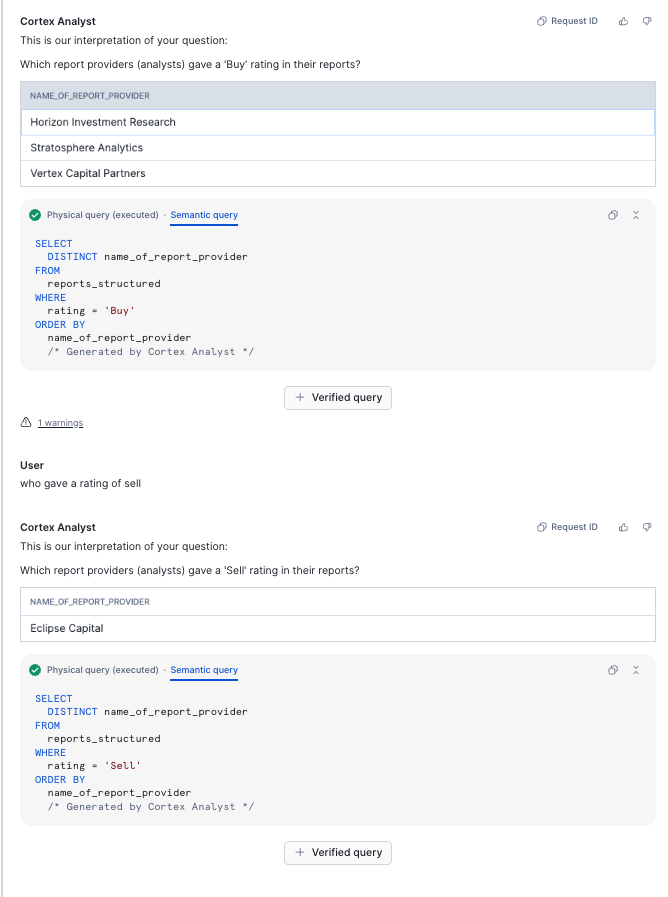Click the Eclipse Capital result cell

coord(67,628)
